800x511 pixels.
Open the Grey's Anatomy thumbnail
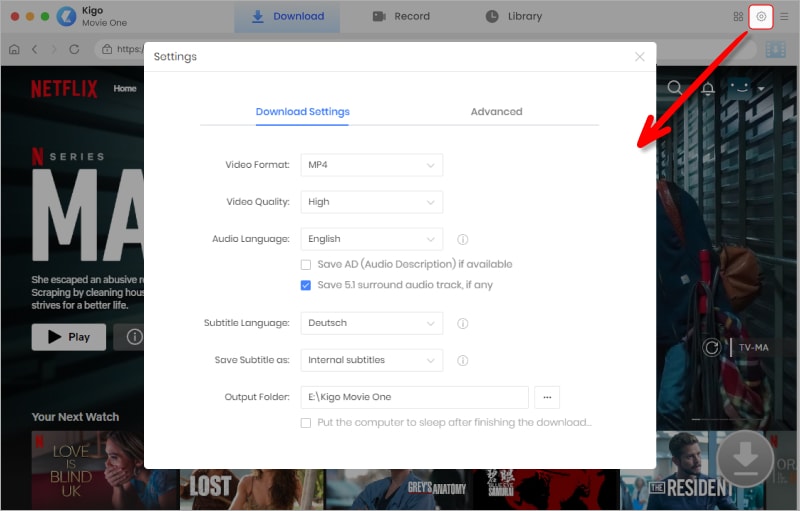coord(397,489)
